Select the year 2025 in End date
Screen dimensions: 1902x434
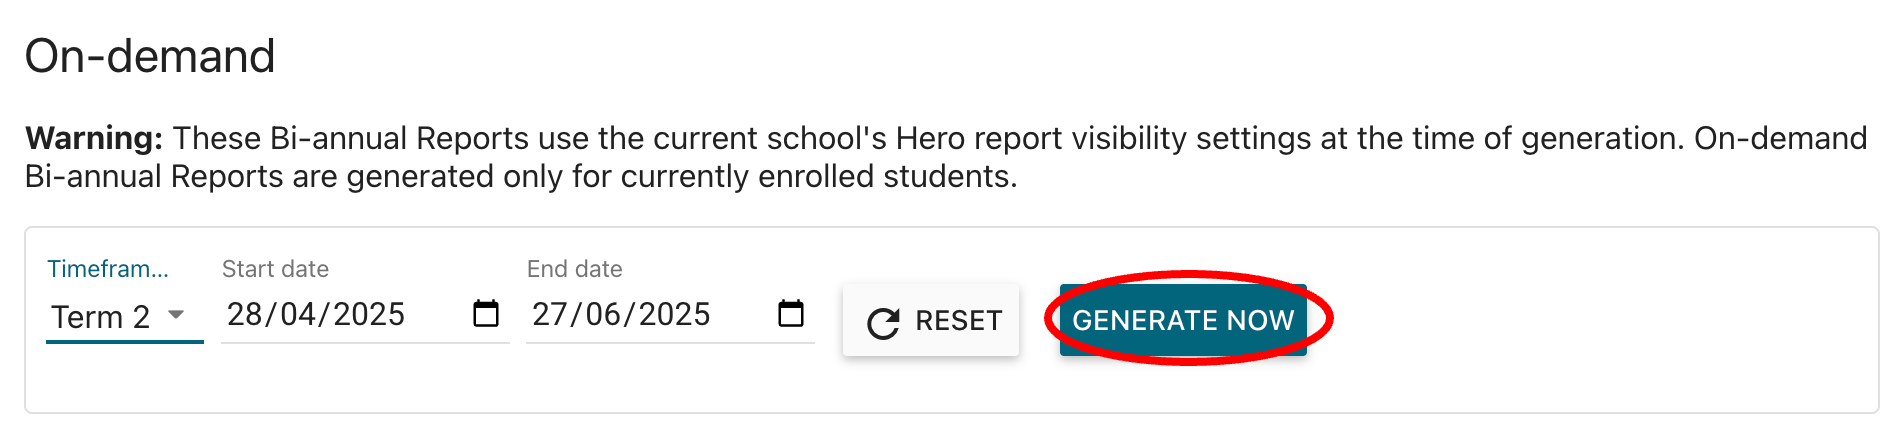tap(674, 315)
